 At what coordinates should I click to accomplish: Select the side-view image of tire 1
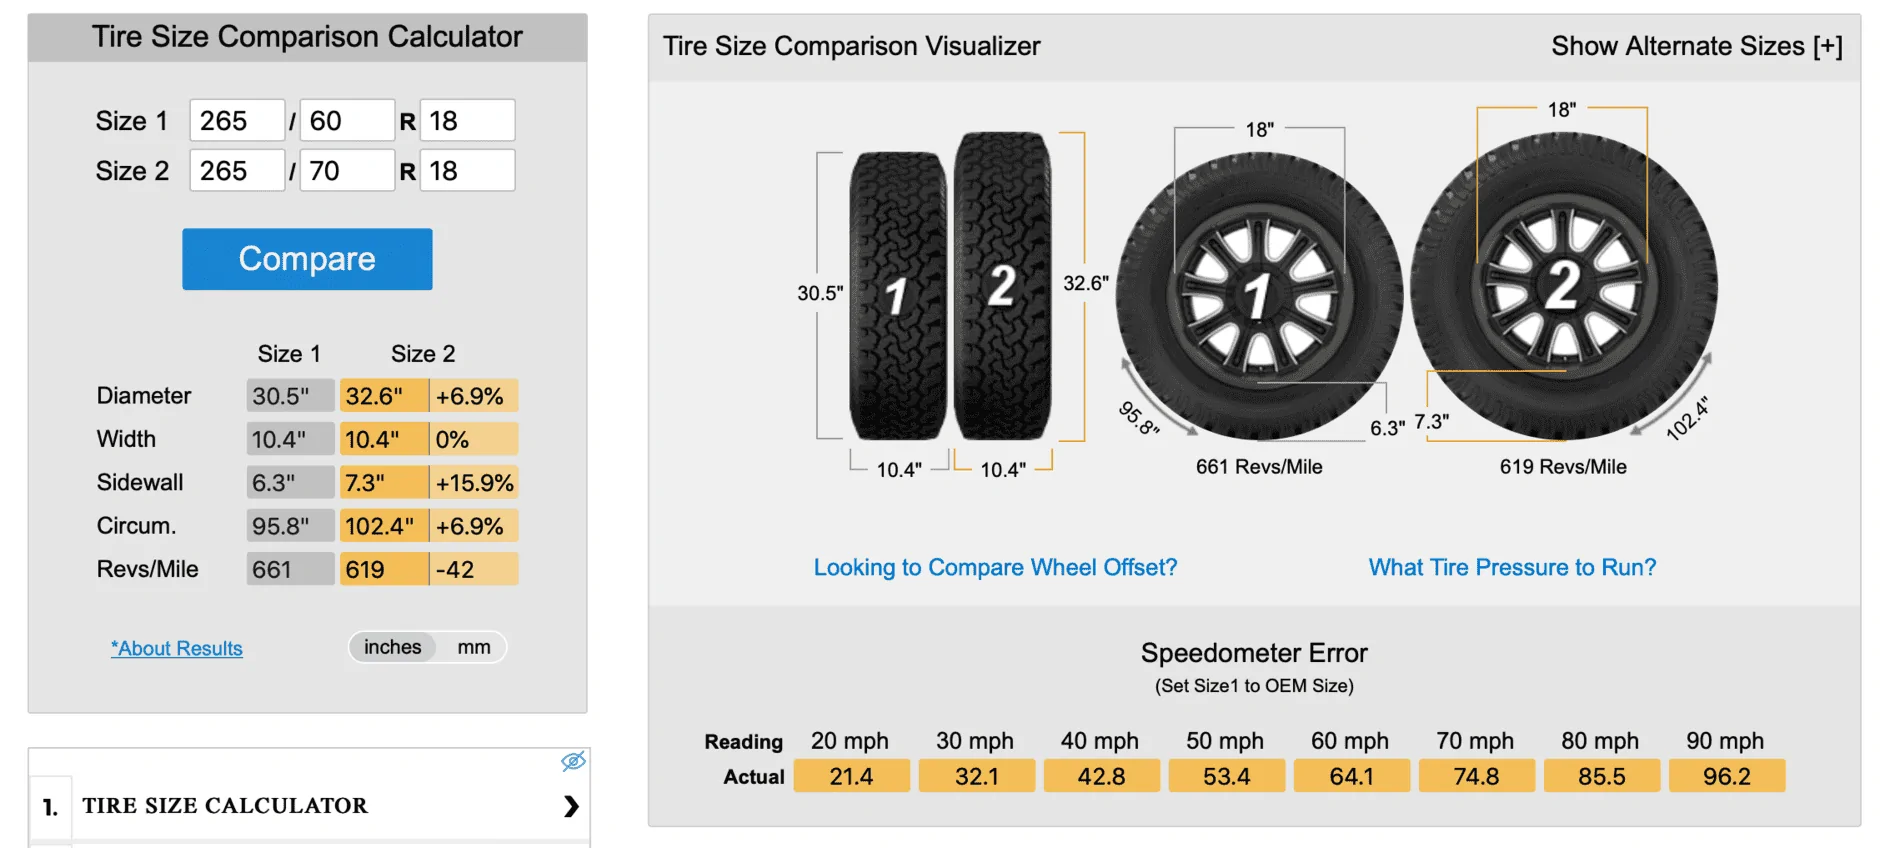pos(895,295)
